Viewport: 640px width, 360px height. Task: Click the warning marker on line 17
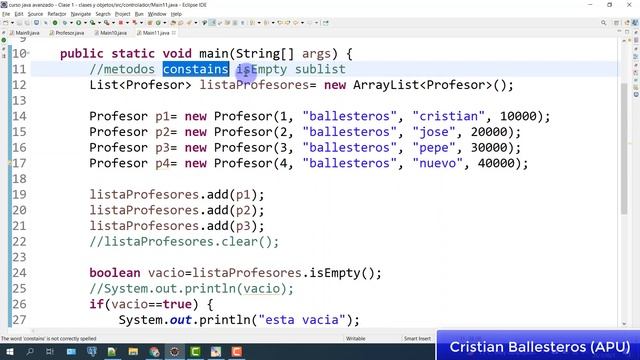tap(10, 163)
